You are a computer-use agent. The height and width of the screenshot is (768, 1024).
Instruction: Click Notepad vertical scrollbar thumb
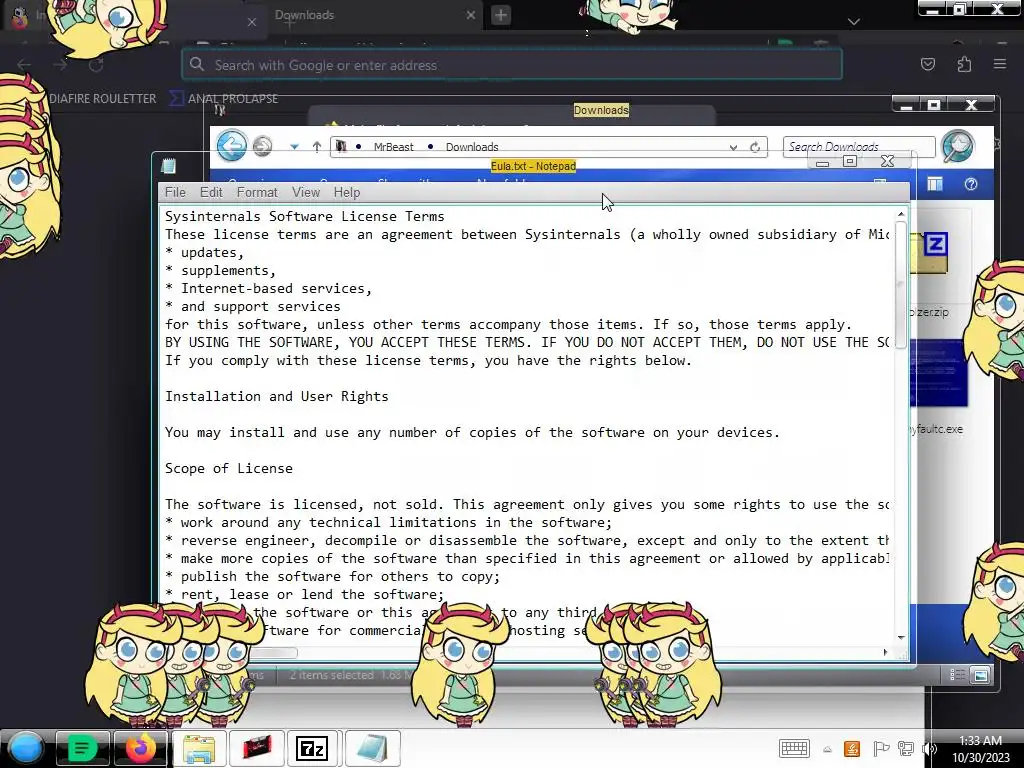click(901, 285)
